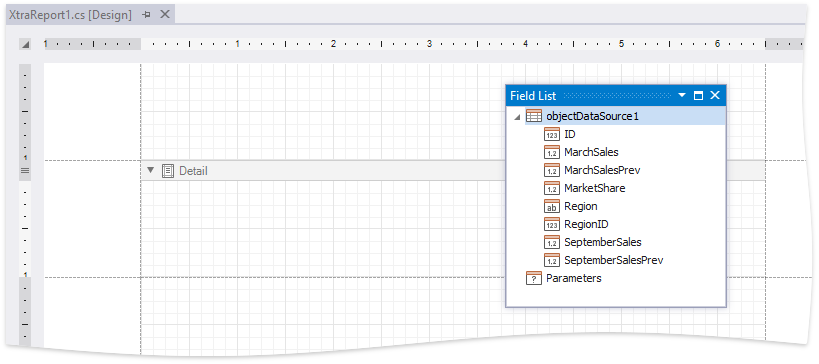Select the MarchSales field
This screenshot has height=364, width=819.
click(591, 152)
